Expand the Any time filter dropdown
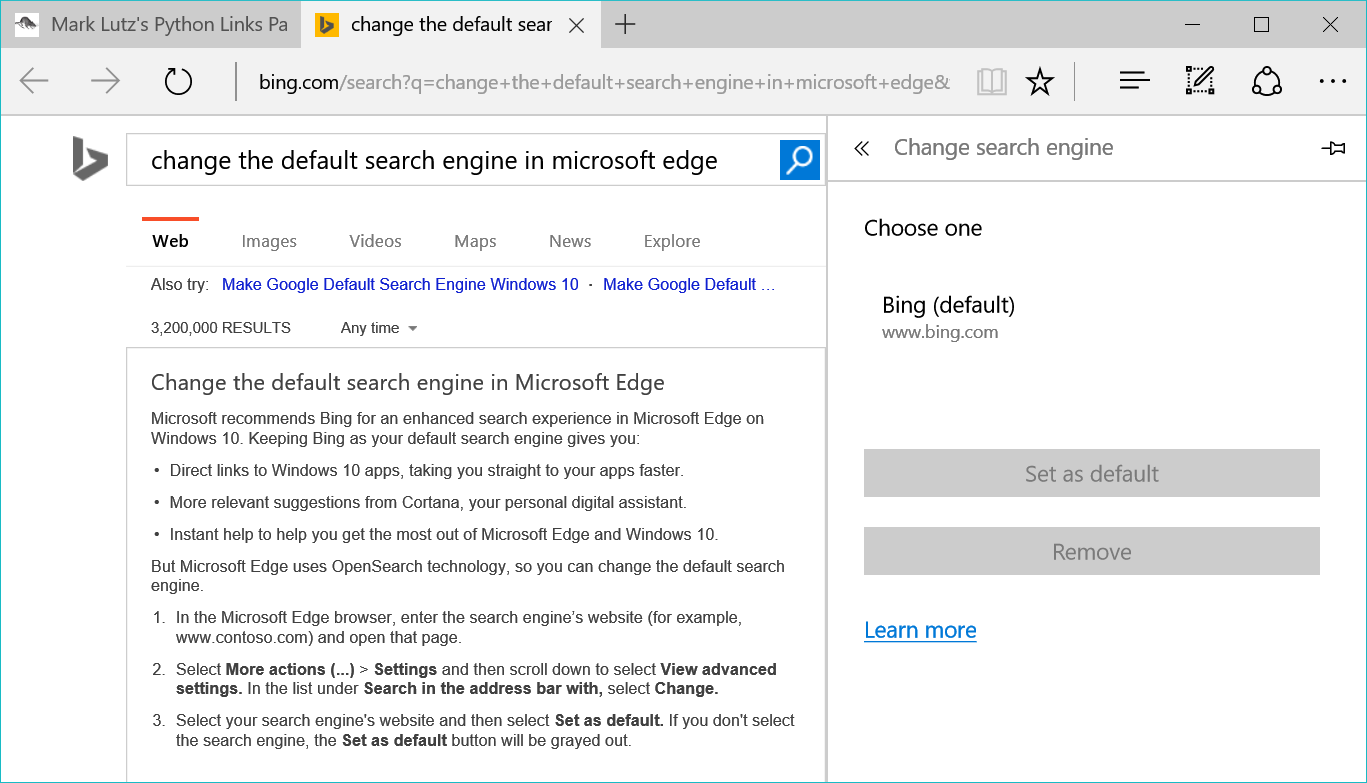Viewport: 1367px width, 783px height. (379, 328)
